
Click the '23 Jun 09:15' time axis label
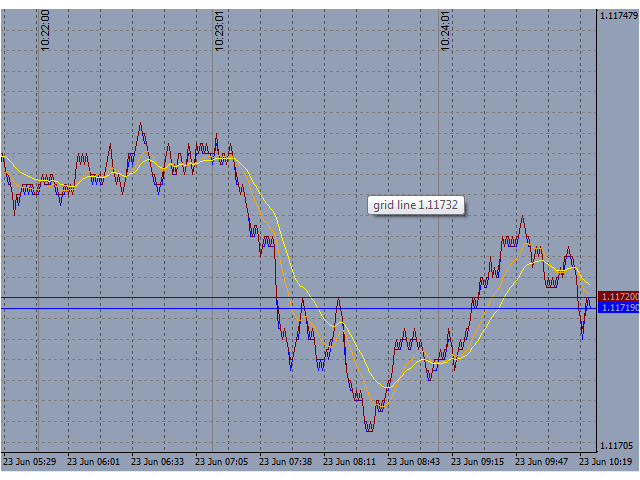(x=478, y=462)
